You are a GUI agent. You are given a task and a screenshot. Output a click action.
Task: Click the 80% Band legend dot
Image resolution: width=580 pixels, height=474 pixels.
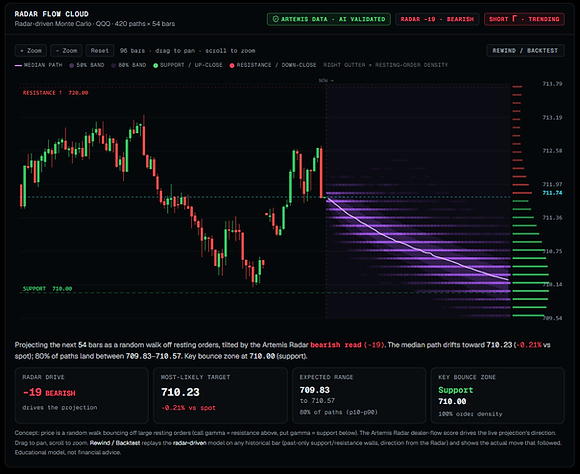pyautogui.click(x=114, y=65)
